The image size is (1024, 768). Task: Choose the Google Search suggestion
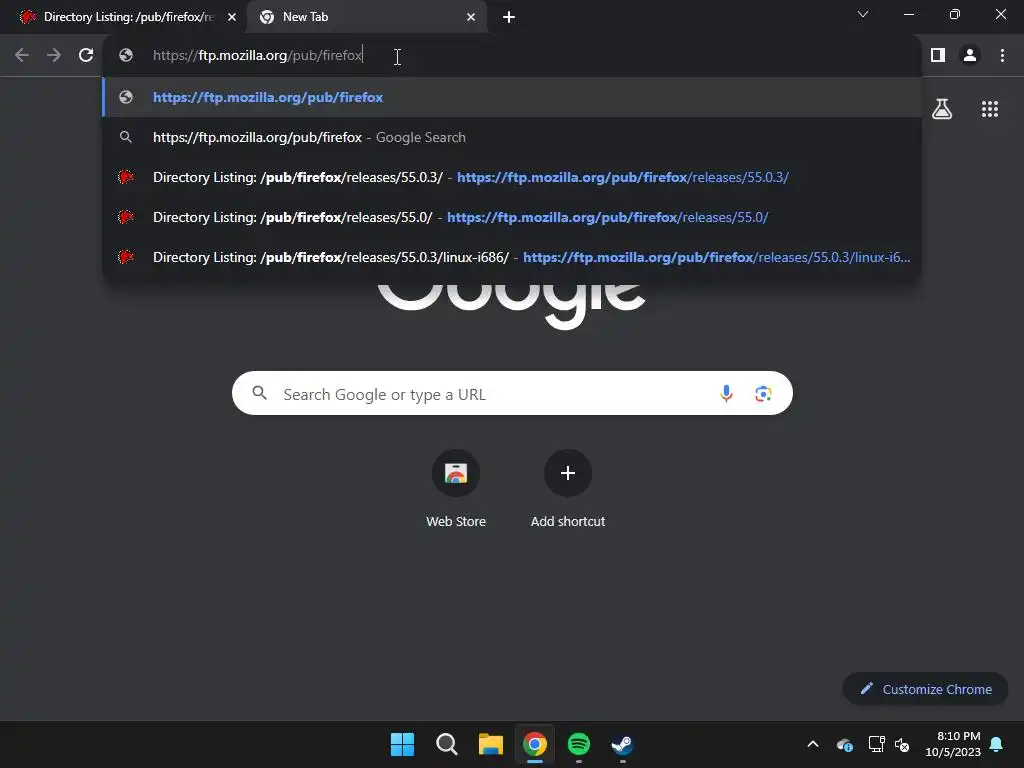[512, 137]
